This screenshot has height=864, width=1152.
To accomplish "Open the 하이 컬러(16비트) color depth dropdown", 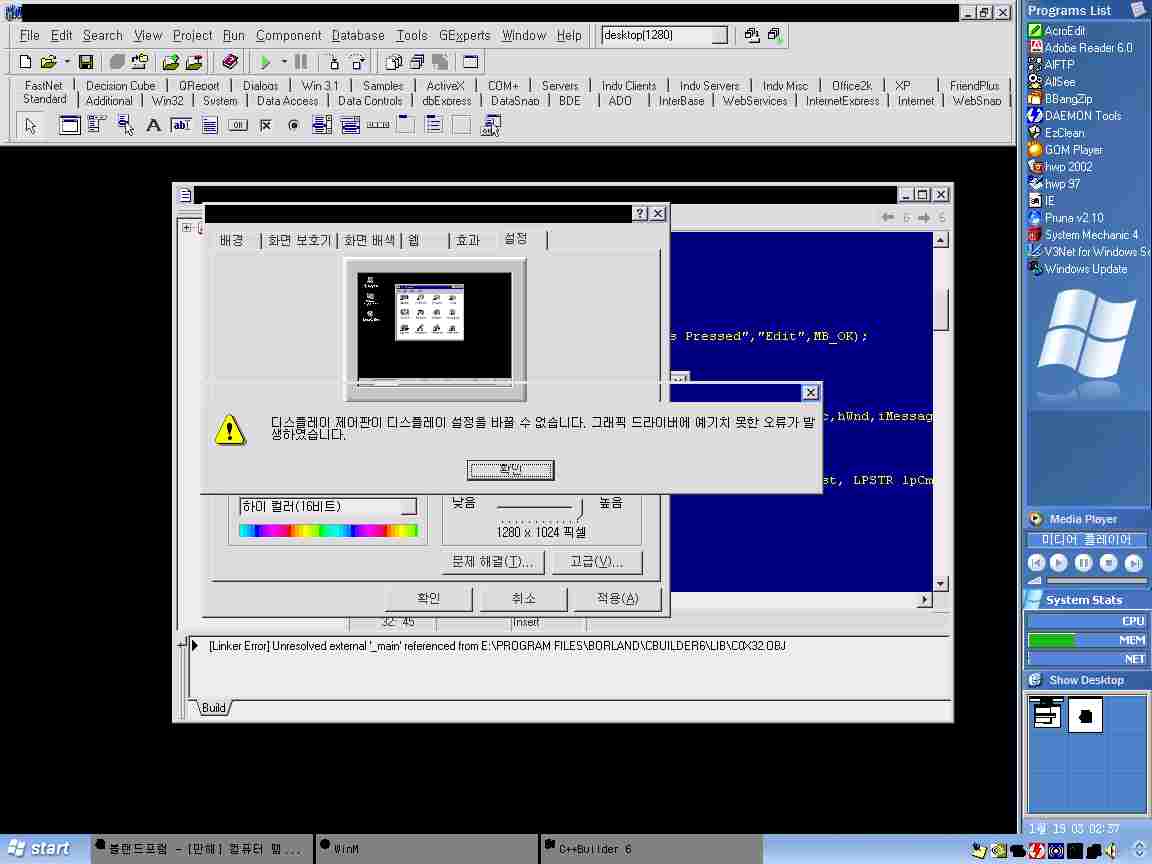I will (x=408, y=507).
